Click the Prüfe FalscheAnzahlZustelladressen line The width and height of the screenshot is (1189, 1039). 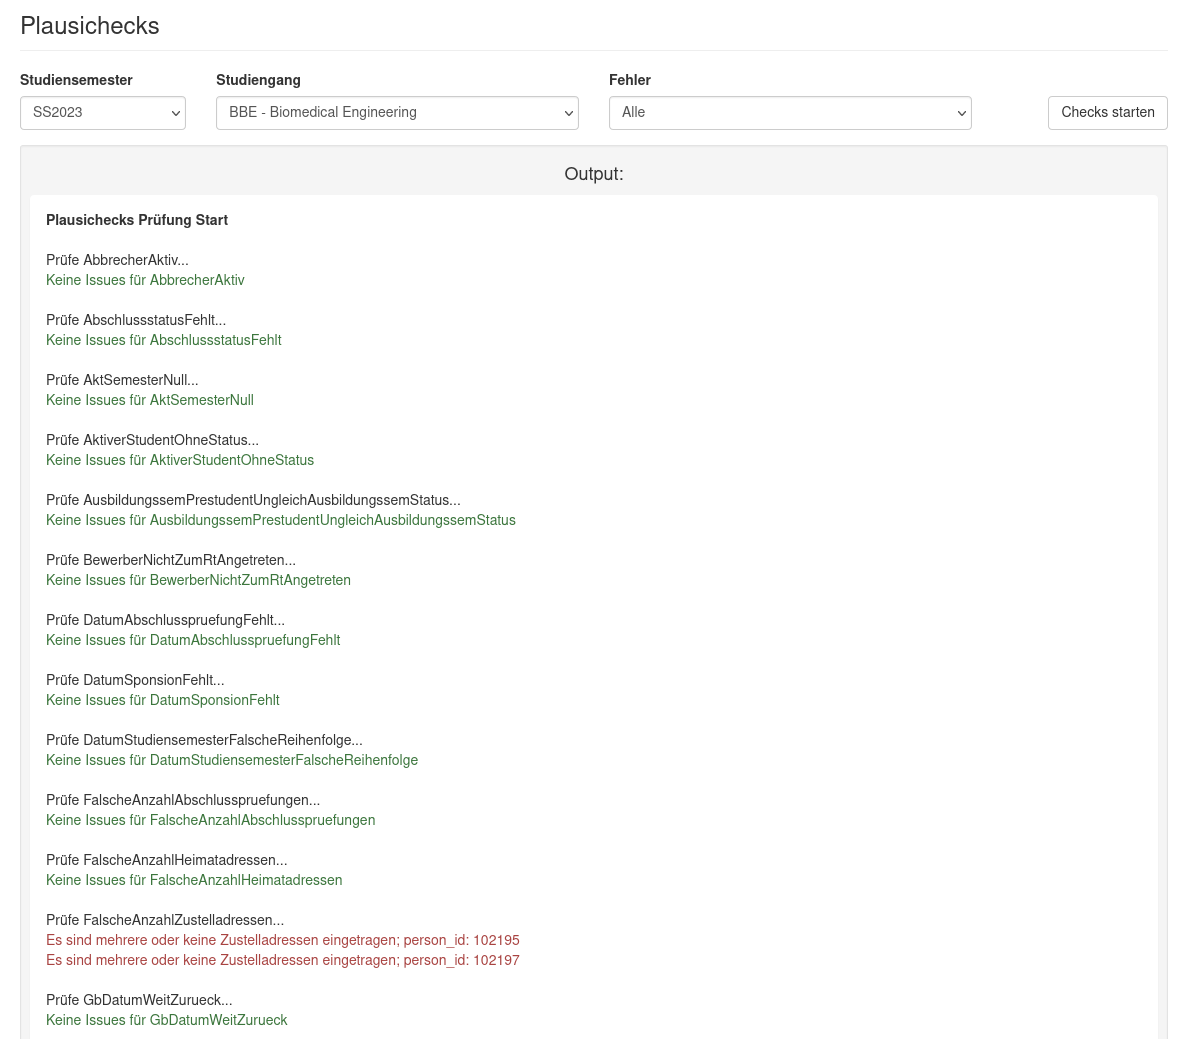165,920
